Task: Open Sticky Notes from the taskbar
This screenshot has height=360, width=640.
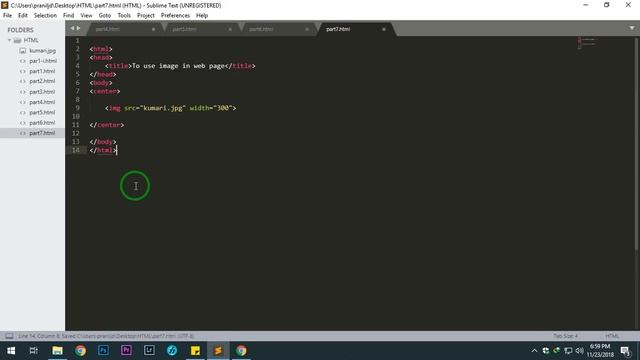Action: click(195, 351)
